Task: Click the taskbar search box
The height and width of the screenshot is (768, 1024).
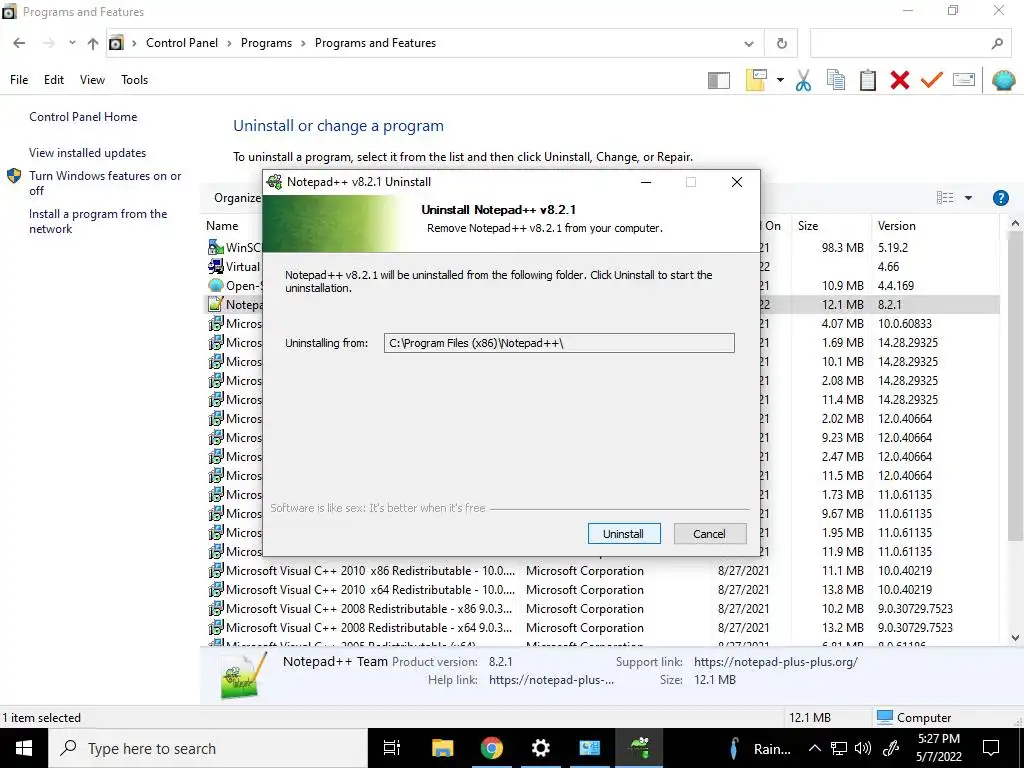Action: click(x=208, y=748)
